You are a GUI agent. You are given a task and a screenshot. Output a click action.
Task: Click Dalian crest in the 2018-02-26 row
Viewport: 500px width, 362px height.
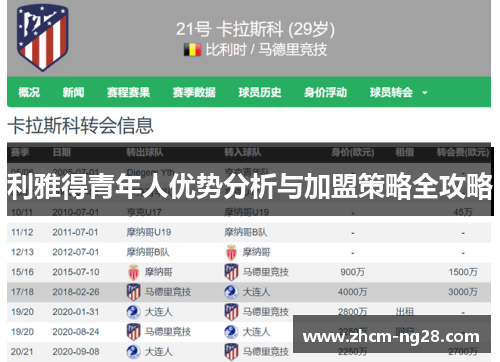(231, 292)
